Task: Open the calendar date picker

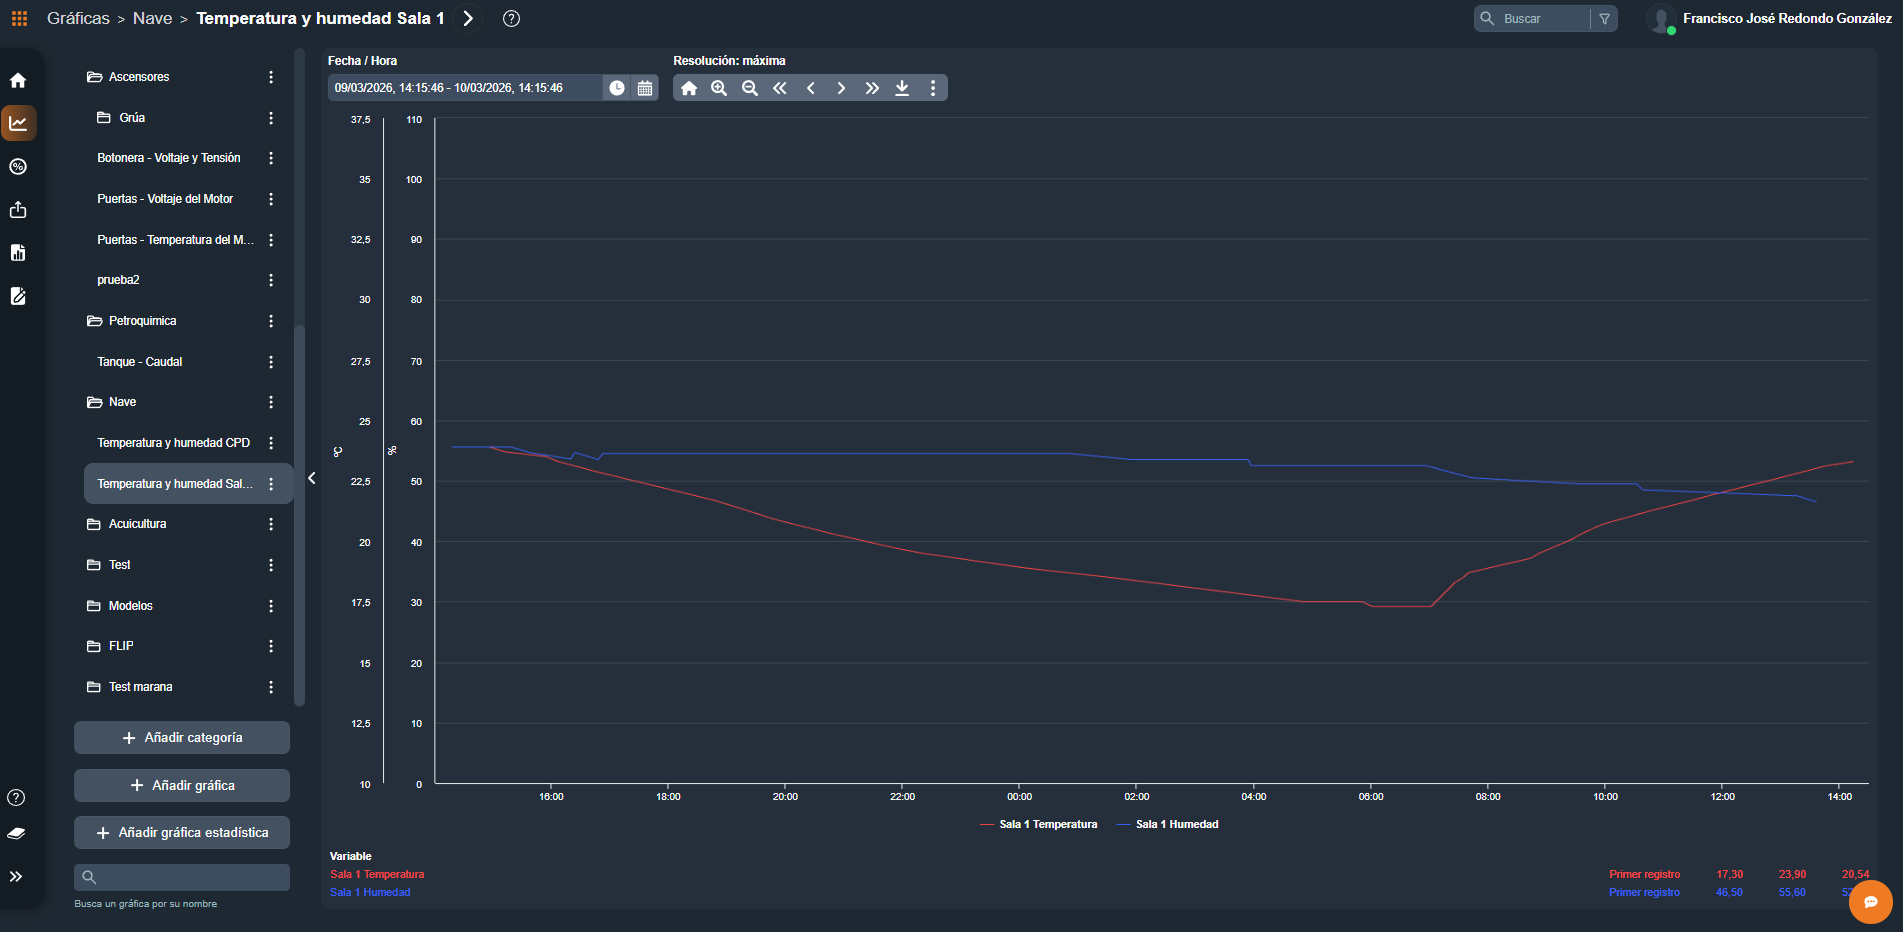Action: [x=645, y=88]
